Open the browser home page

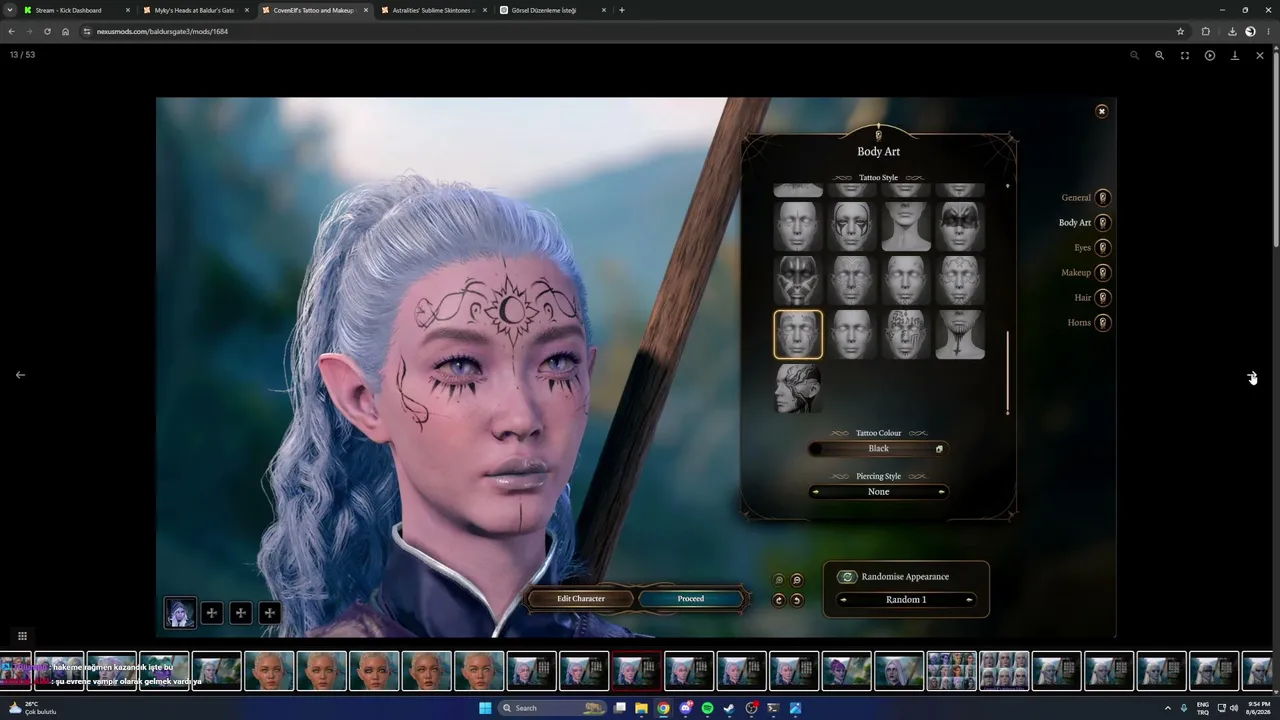pos(65,31)
